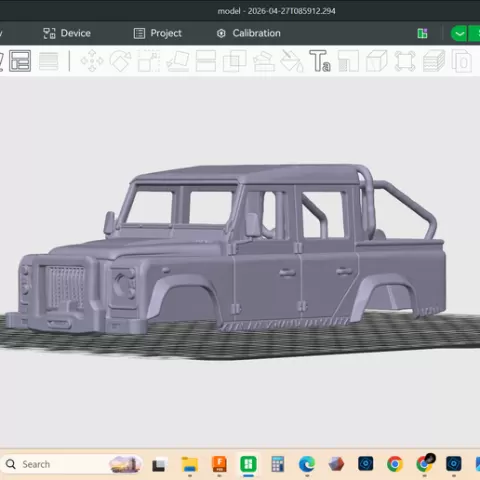Image resolution: width=480 pixels, height=480 pixels.
Task: Click the square with corner handles icon
Action: (x=405, y=61)
